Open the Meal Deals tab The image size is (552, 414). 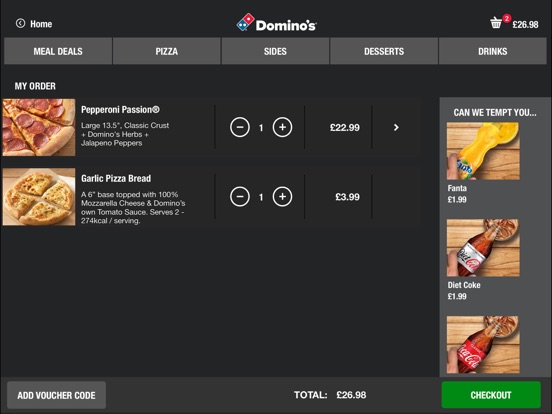coord(58,51)
